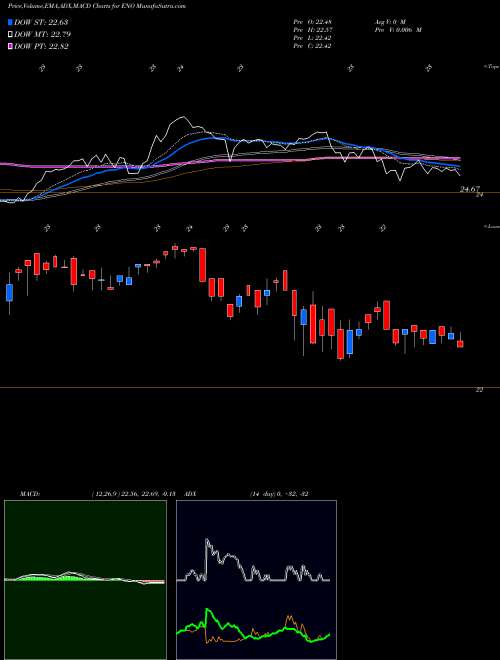Click the DOW PT: 22.82 label
500x660 pixels.
41,47
